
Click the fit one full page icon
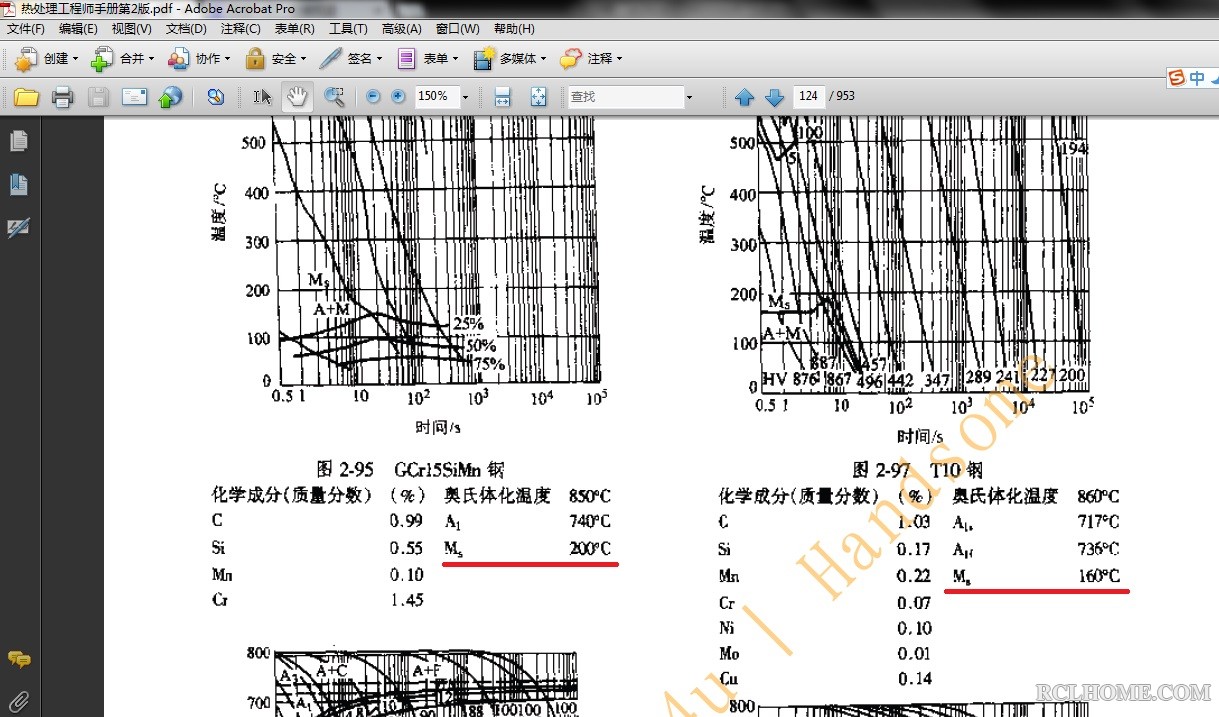point(538,97)
